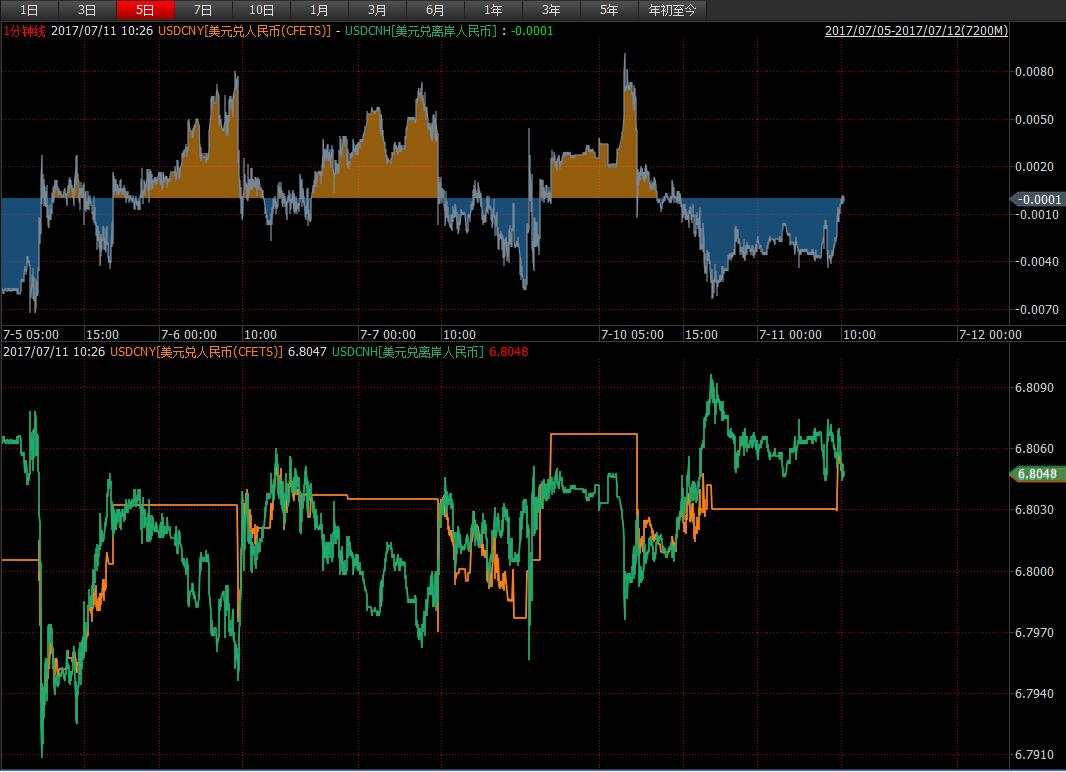The height and width of the screenshot is (772, 1066).
Task: Choose the 6月 range tab
Action: click(435, 10)
